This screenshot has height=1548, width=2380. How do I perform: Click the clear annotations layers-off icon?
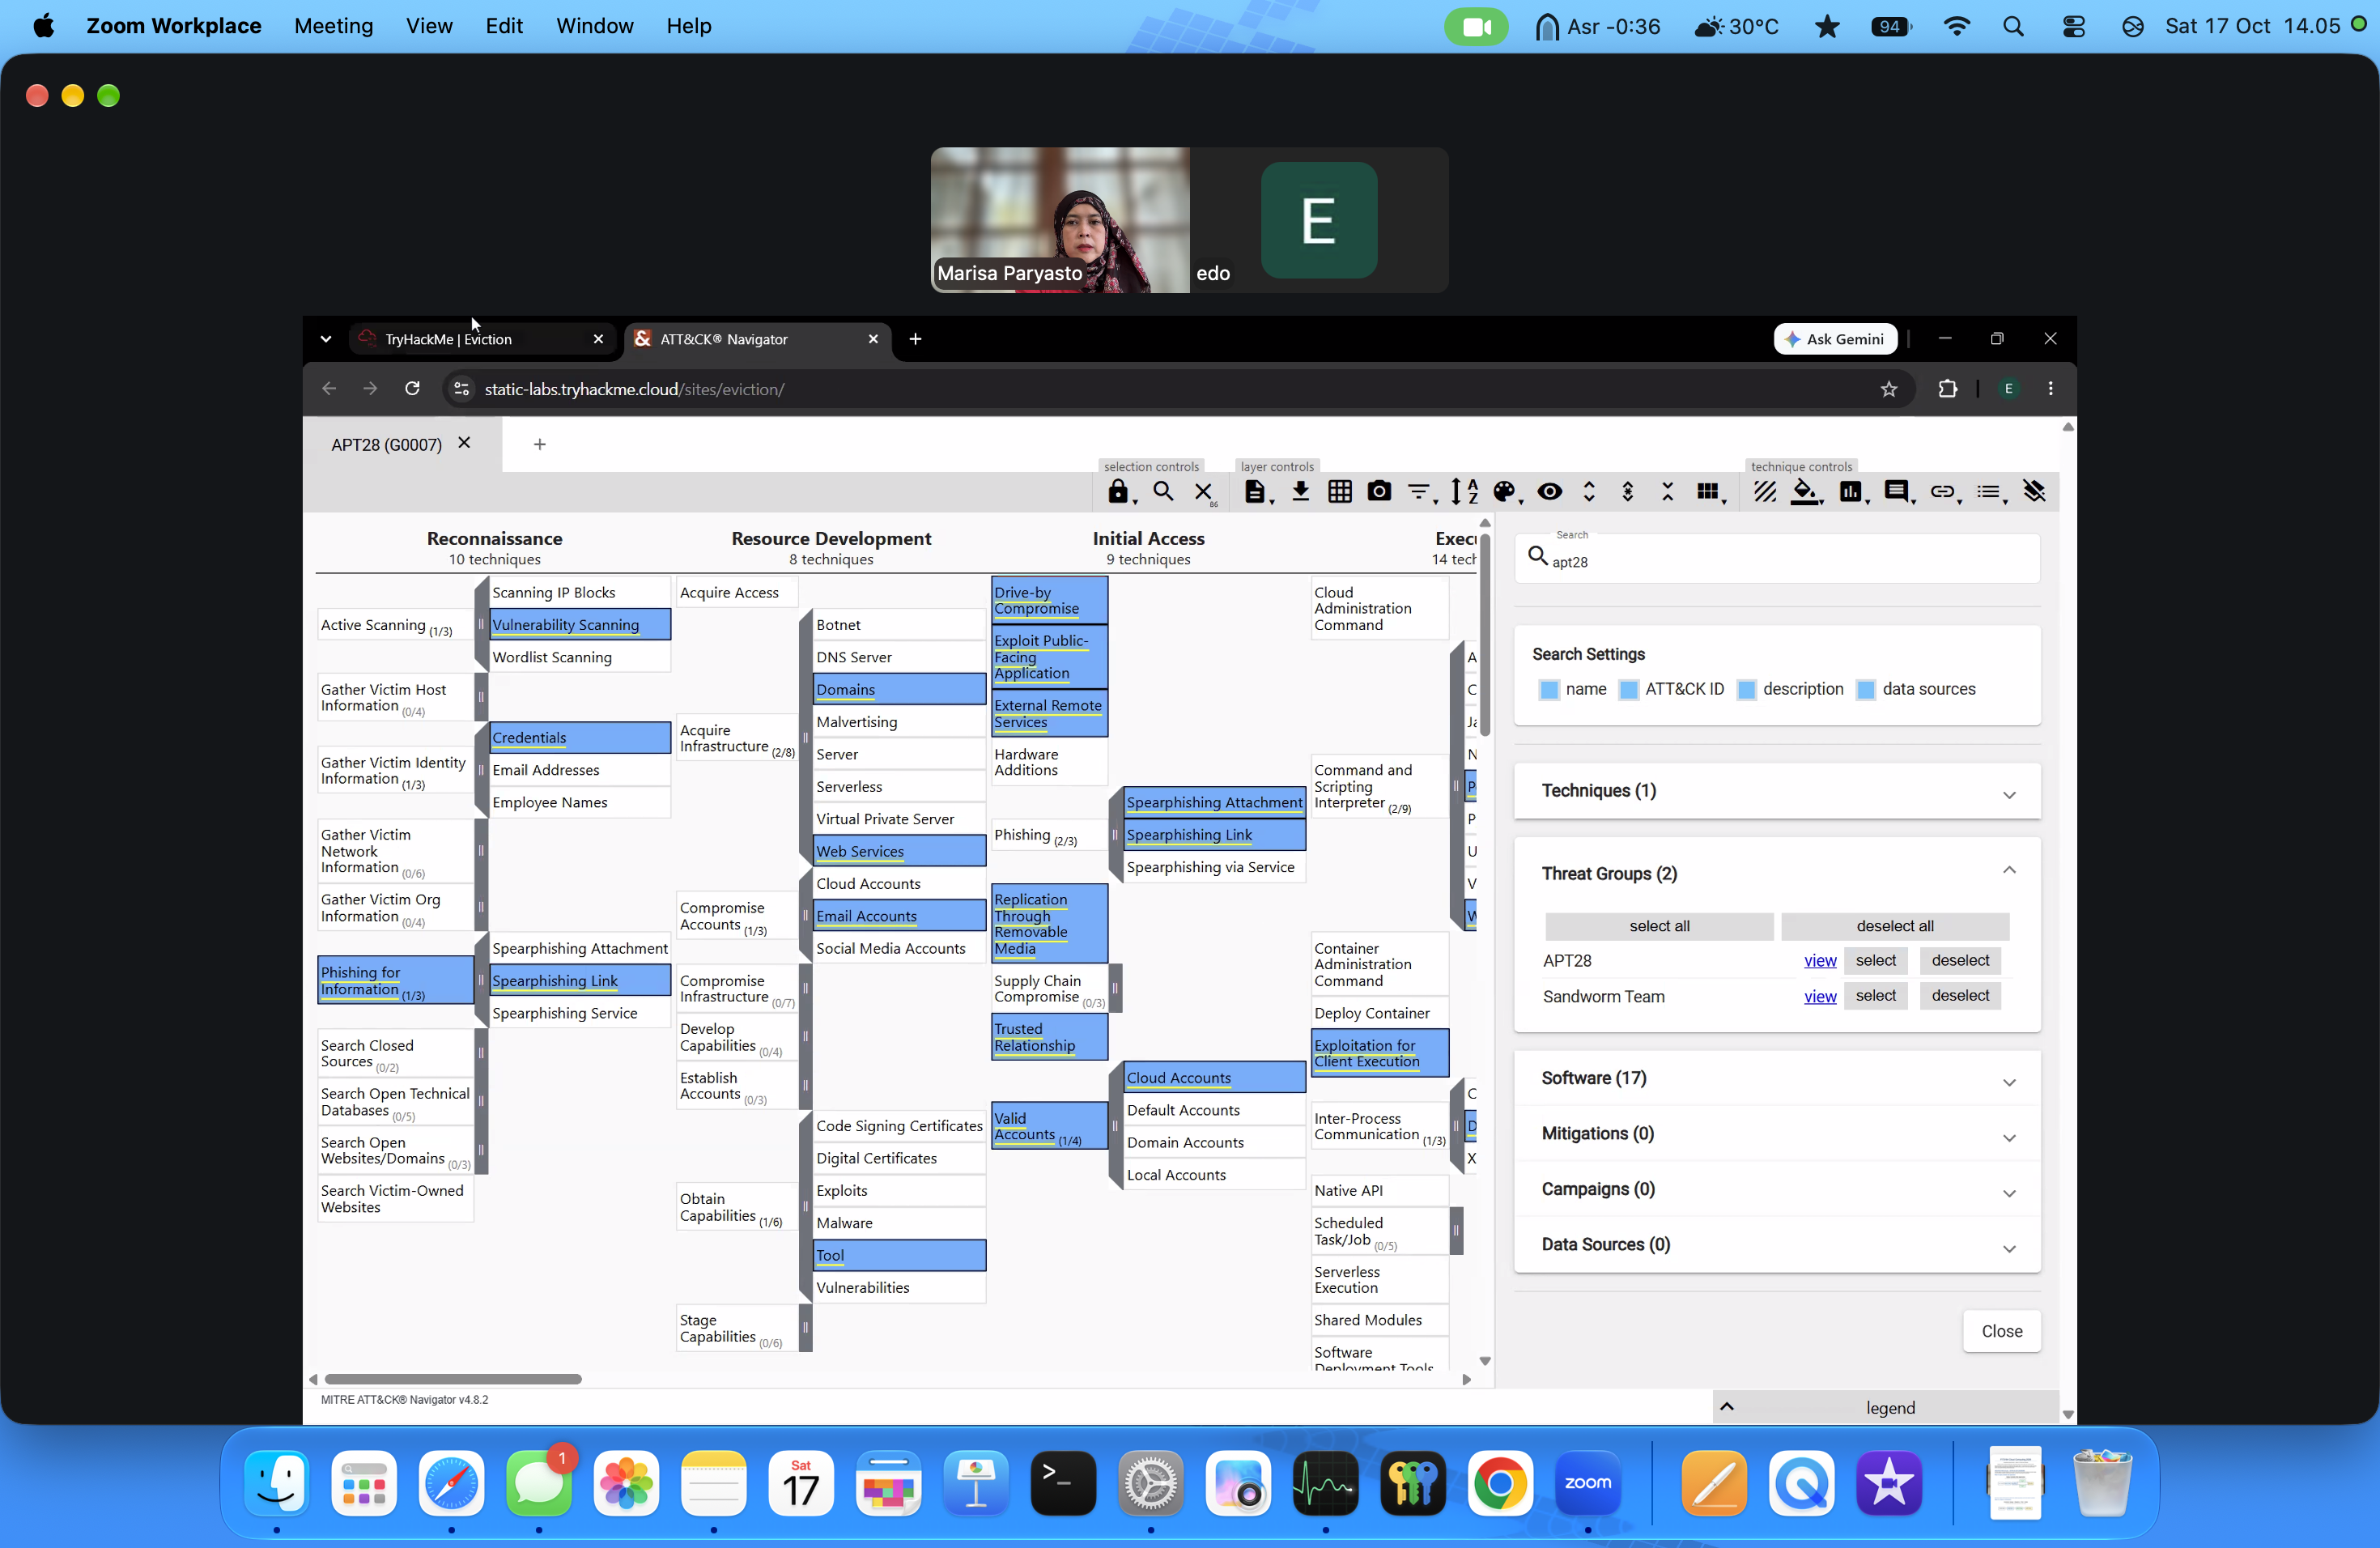pyautogui.click(x=2034, y=491)
